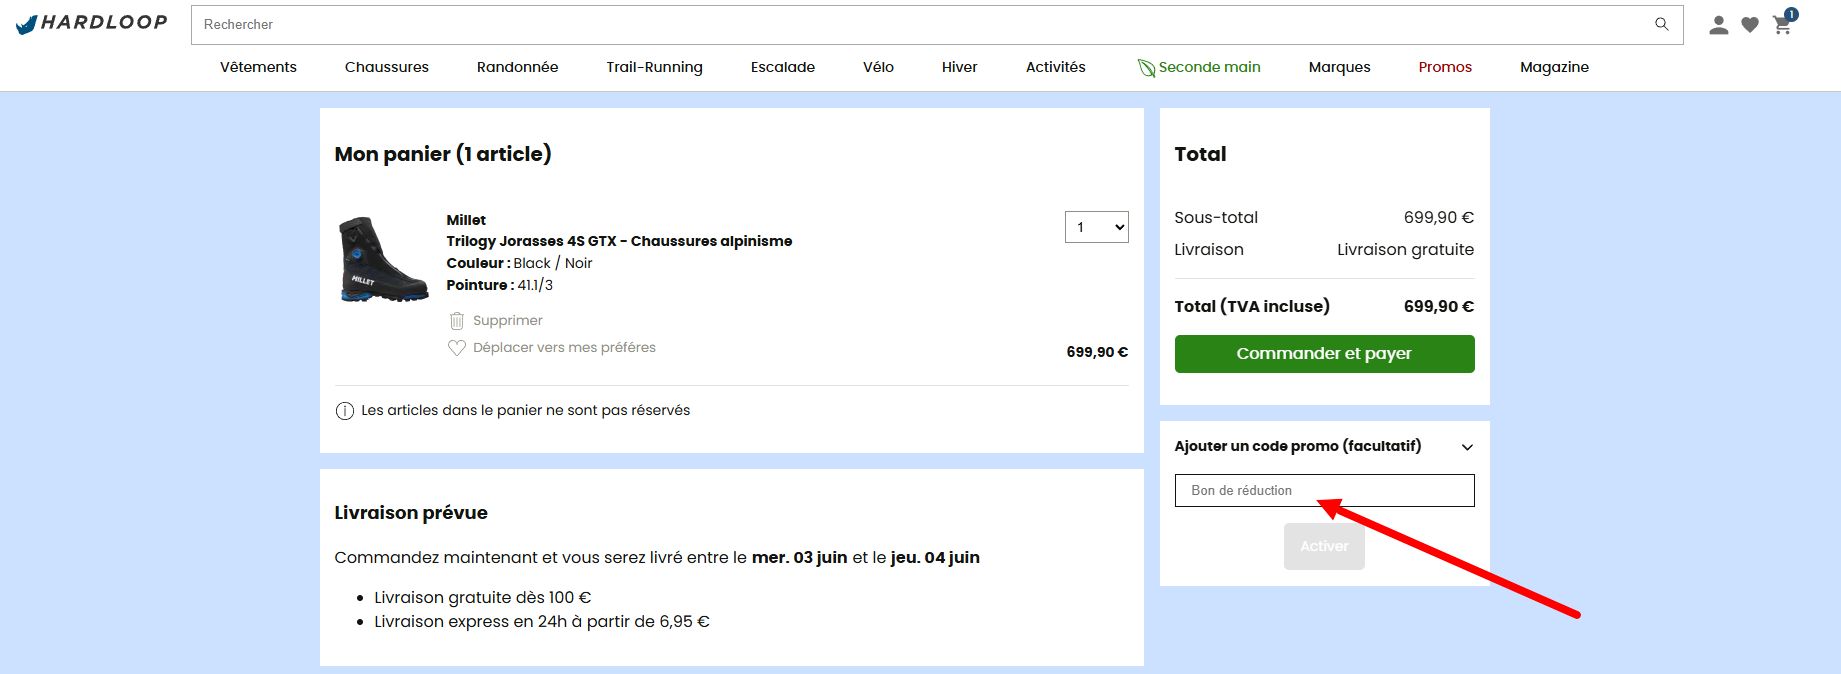Open Trilogy Jorasses 4S GTX product link
The width and height of the screenshot is (1841, 674).
619,241
